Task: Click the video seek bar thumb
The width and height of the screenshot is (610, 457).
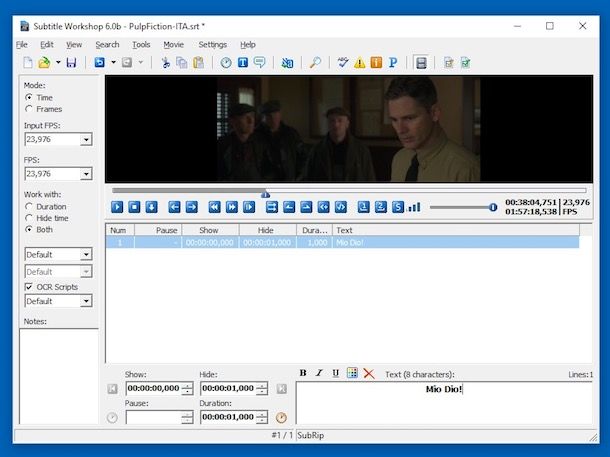Action: [265, 194]
